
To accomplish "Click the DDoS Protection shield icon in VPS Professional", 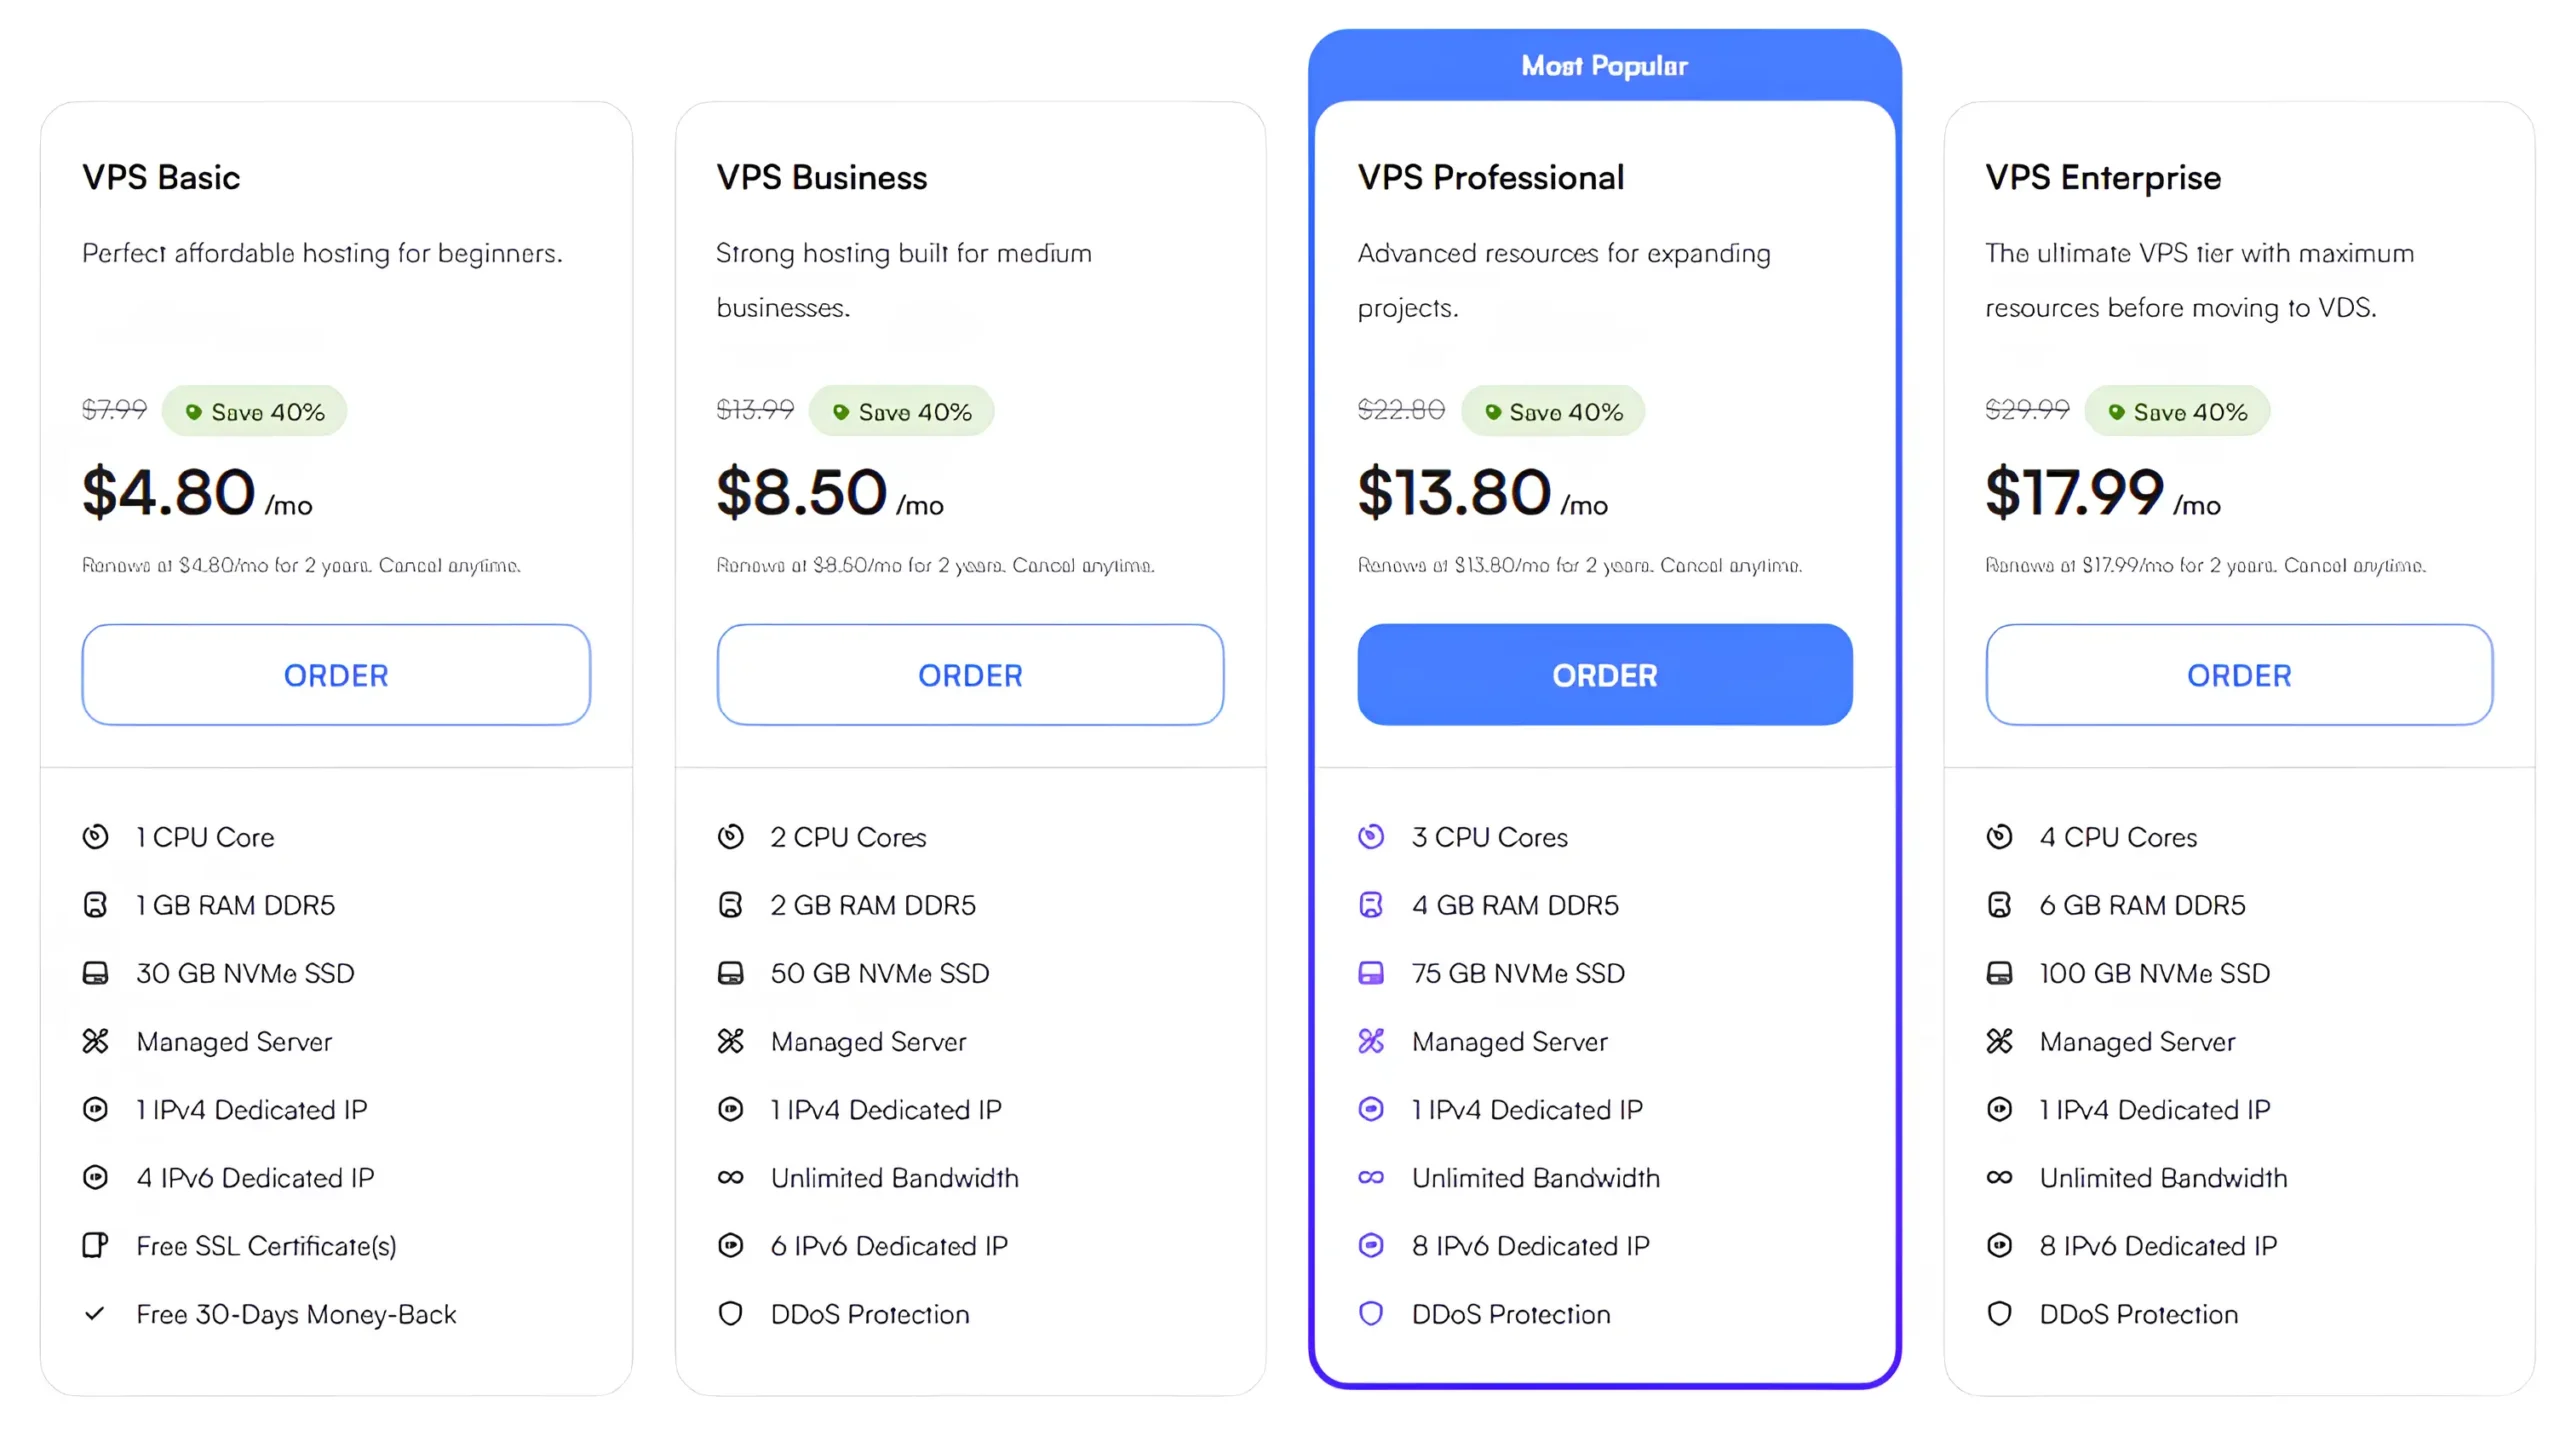I will point(1371,1313).
